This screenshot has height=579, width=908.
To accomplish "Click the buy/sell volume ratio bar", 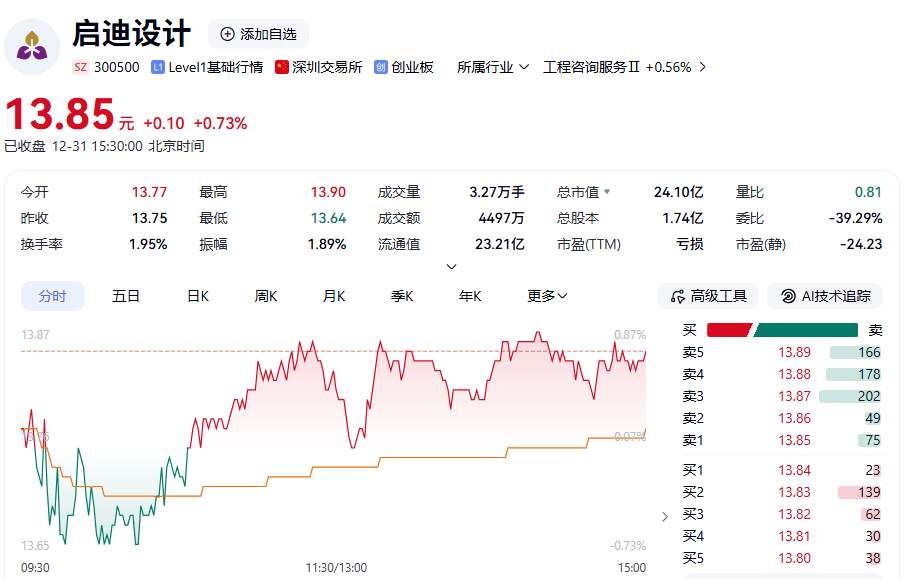I will coord(783,328).
